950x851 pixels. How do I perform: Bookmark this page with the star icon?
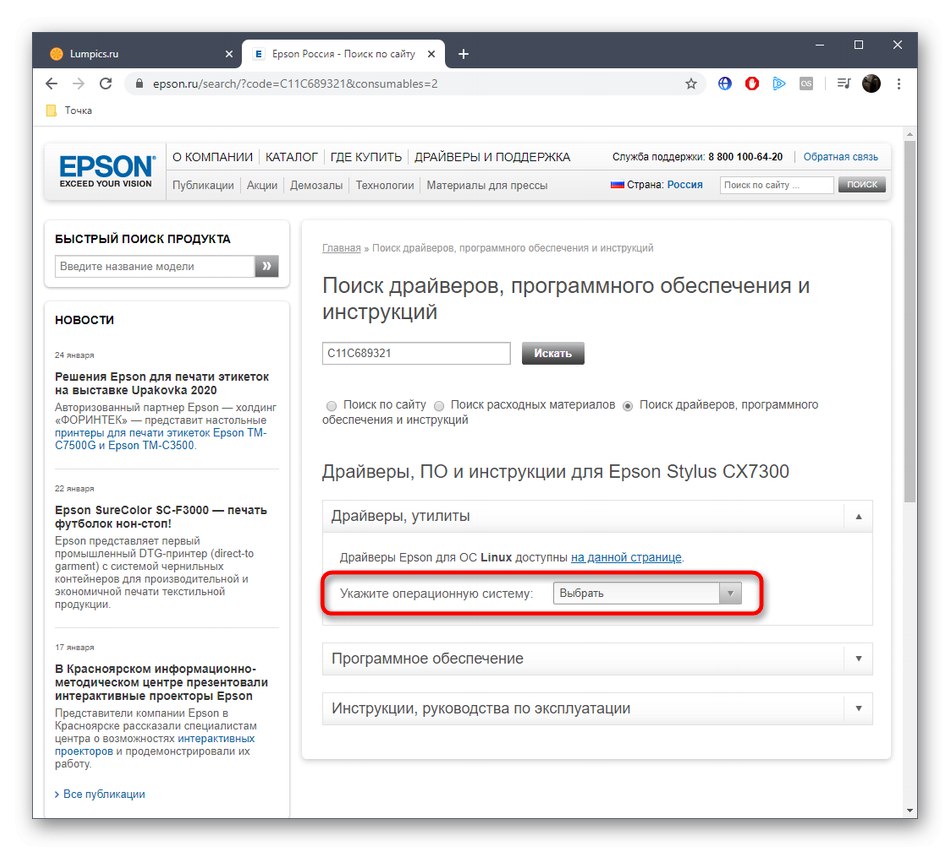coord(691,84)
